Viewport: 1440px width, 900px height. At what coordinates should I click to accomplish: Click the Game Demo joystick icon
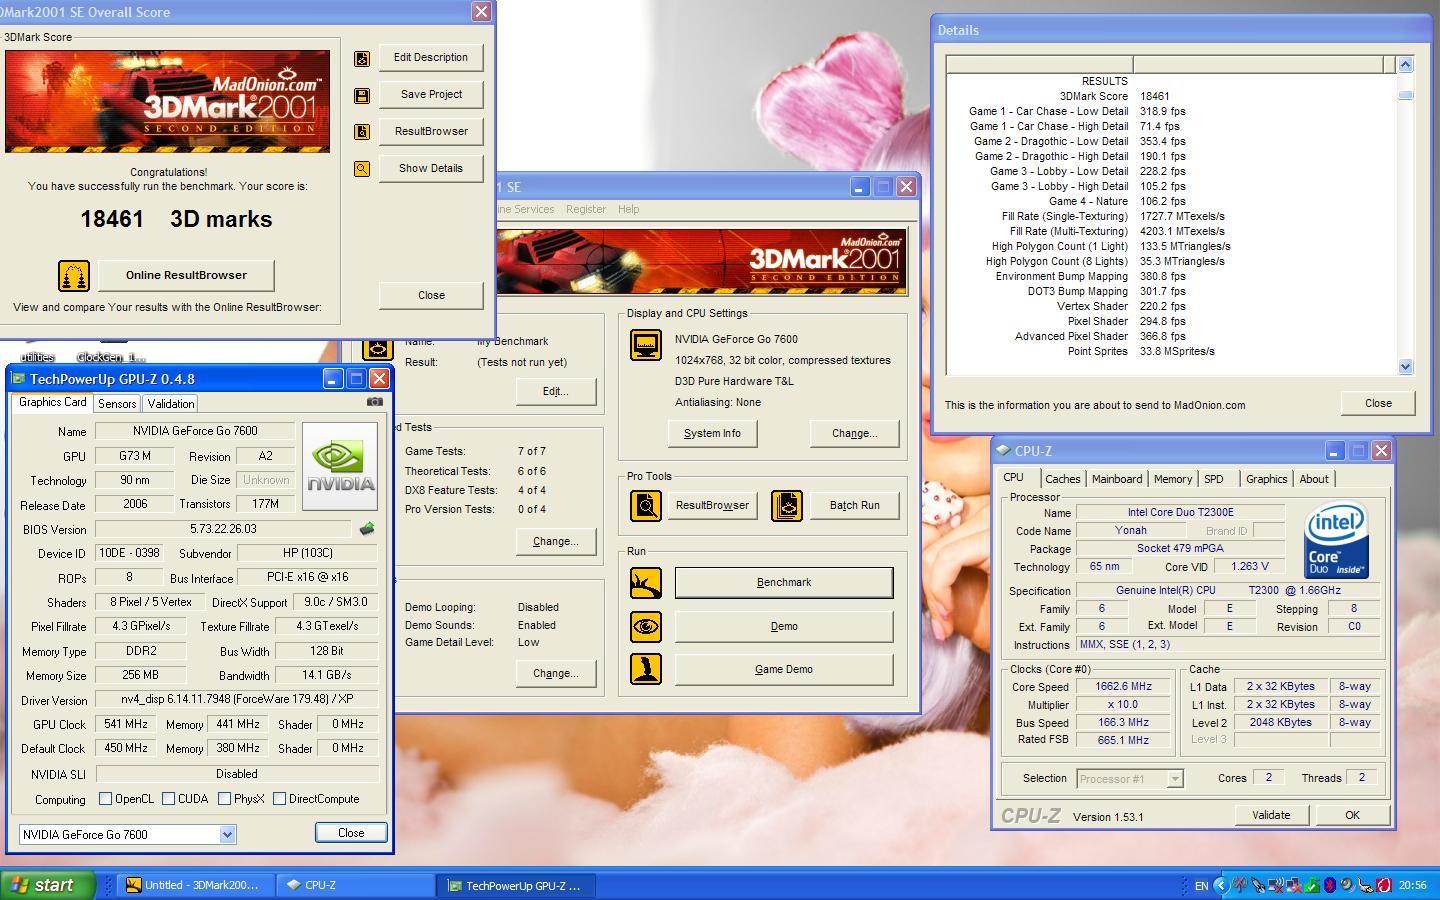click(646, 669)
